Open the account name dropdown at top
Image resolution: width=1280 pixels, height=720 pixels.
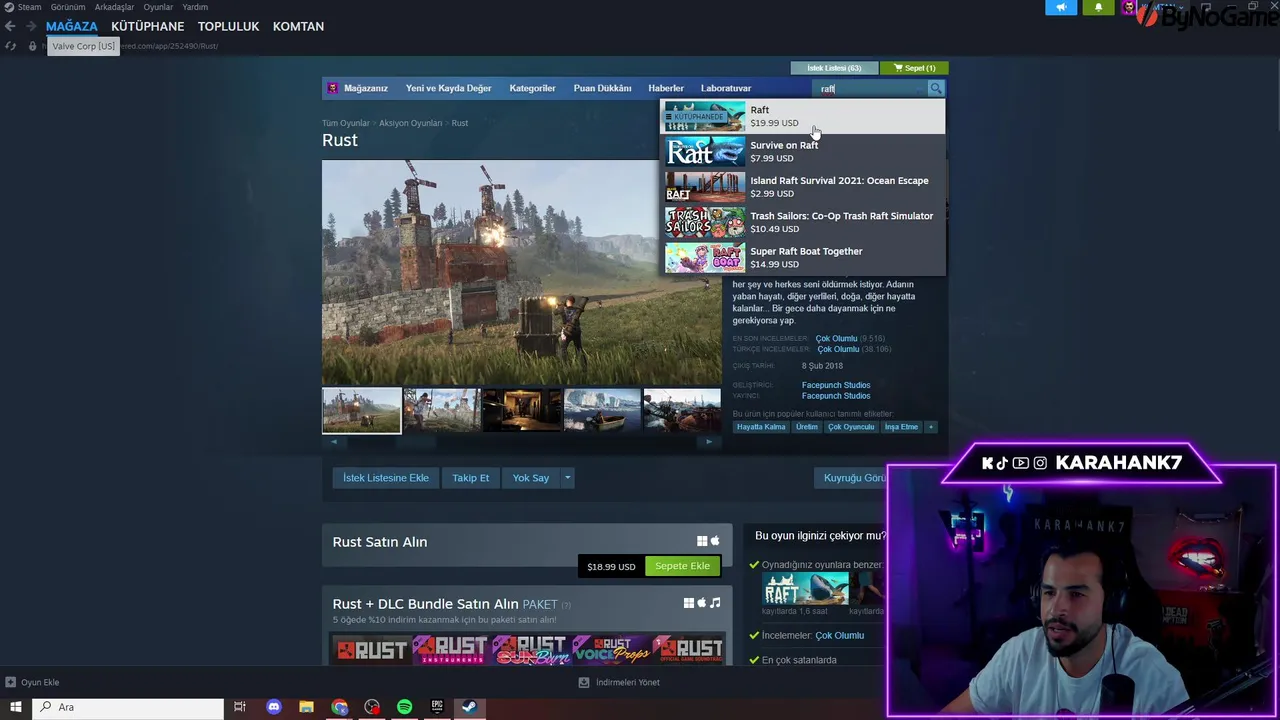(1164, 7)
